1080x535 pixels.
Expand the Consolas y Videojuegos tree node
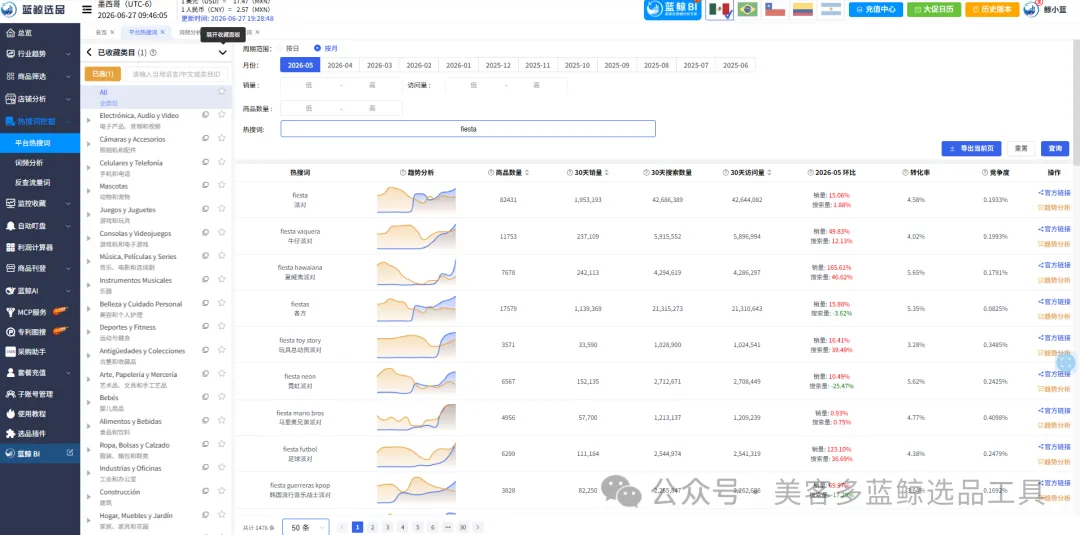point(88,238)
